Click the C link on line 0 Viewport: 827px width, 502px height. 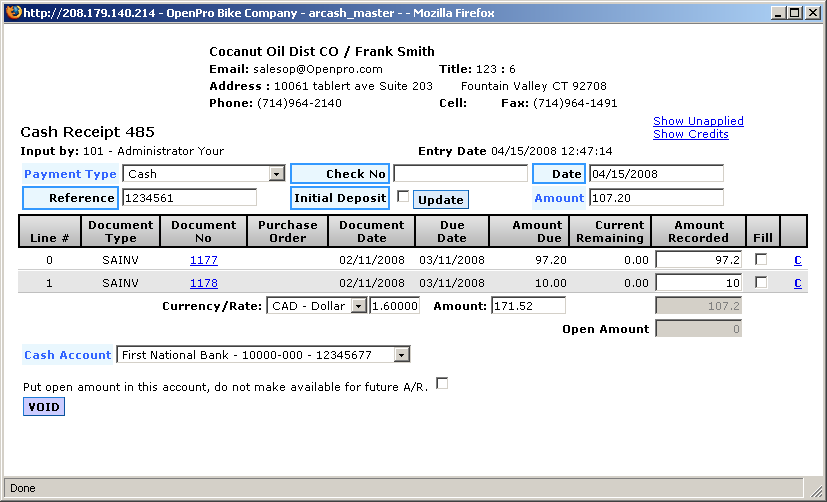pyautogui.click(x=797, y=260)
